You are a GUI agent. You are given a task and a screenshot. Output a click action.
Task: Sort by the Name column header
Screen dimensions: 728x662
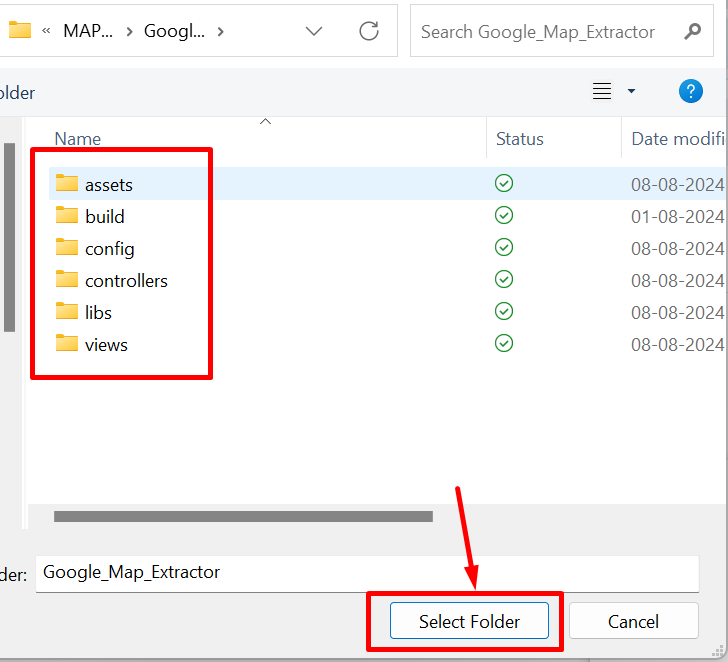pos(78,139)
